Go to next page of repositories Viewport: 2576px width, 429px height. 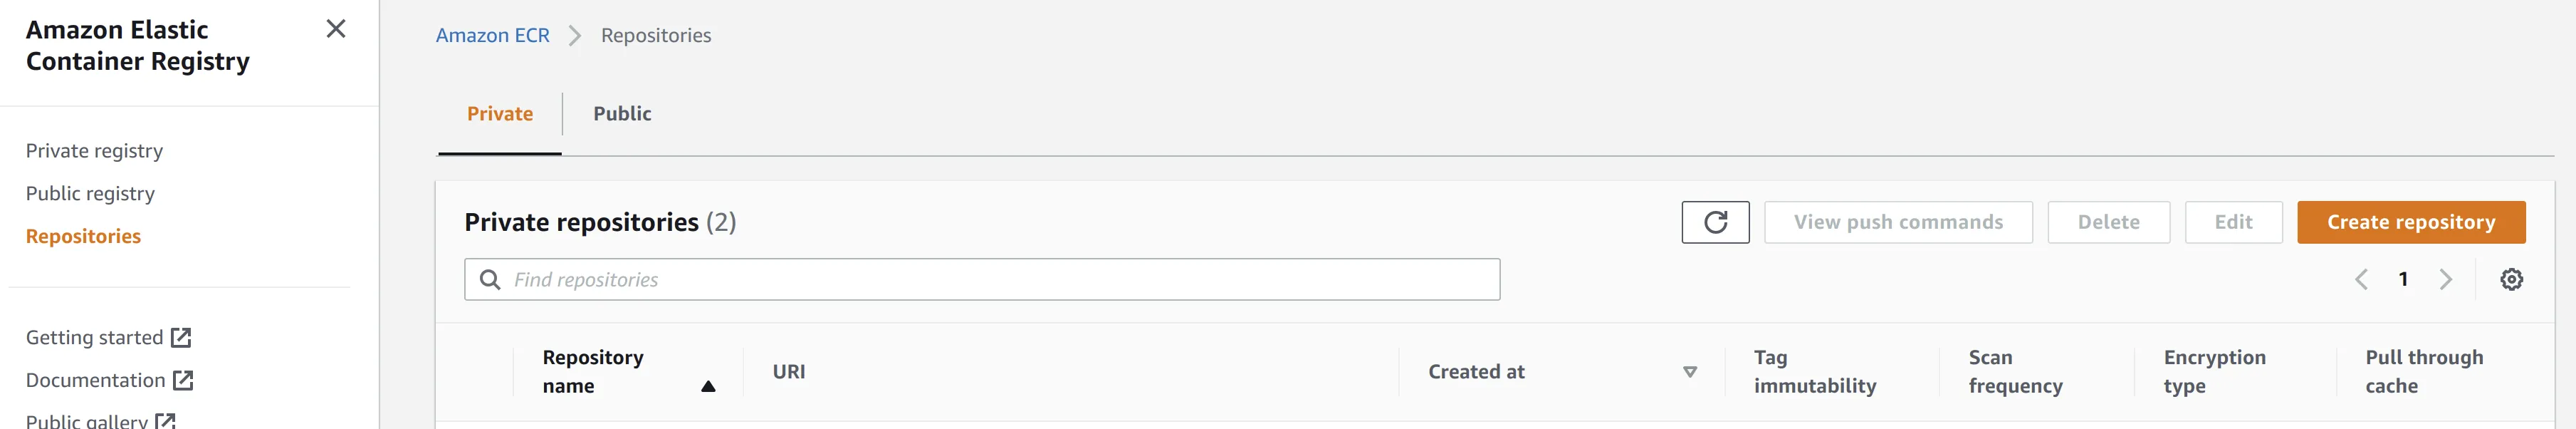pos(2445,280)
